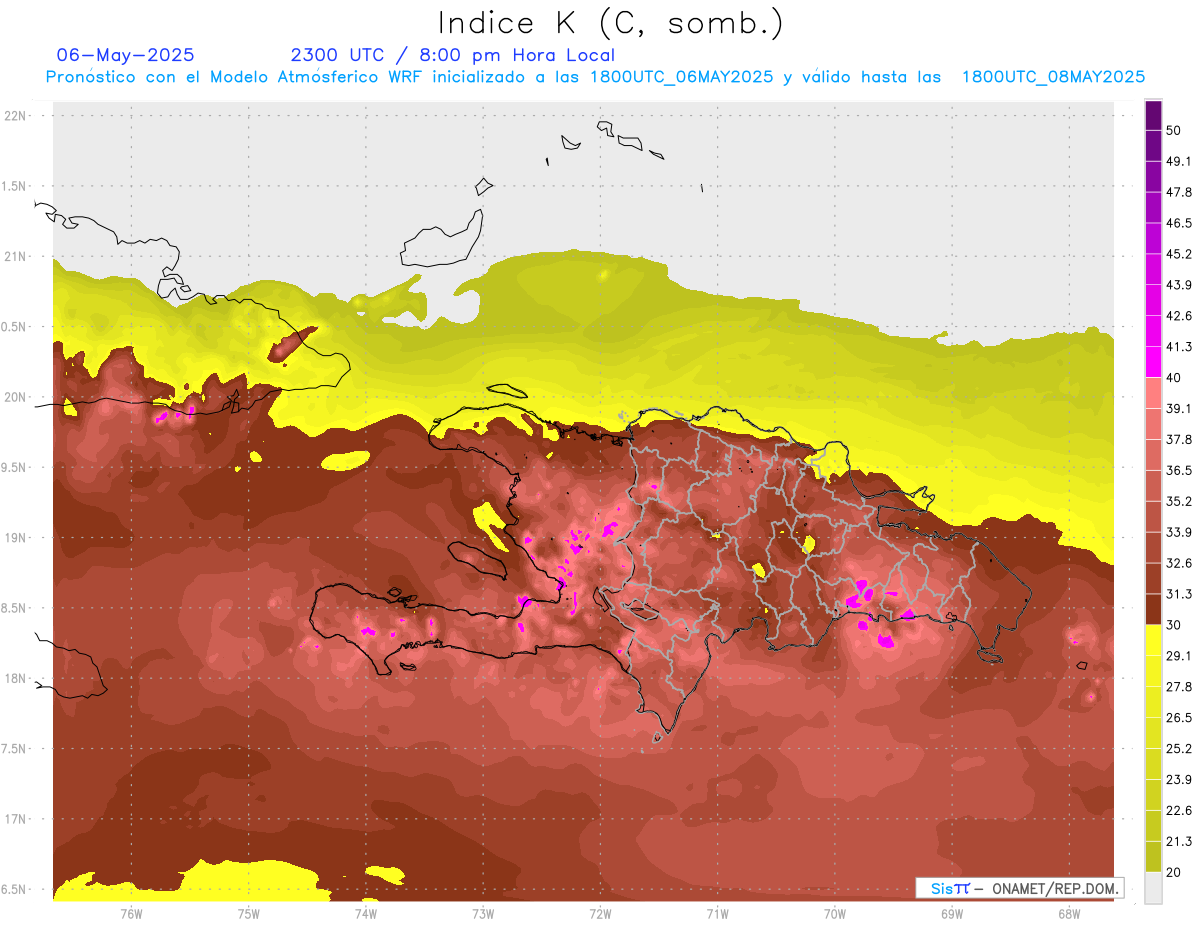Pick the salmon legend swatch between 39.1 and 40

point(1153,393)
